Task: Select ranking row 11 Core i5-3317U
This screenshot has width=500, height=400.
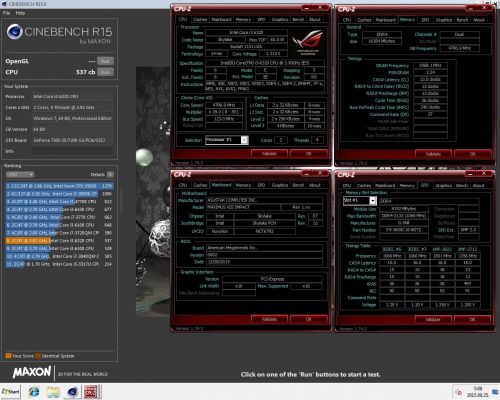Action: tap(59, 264)
